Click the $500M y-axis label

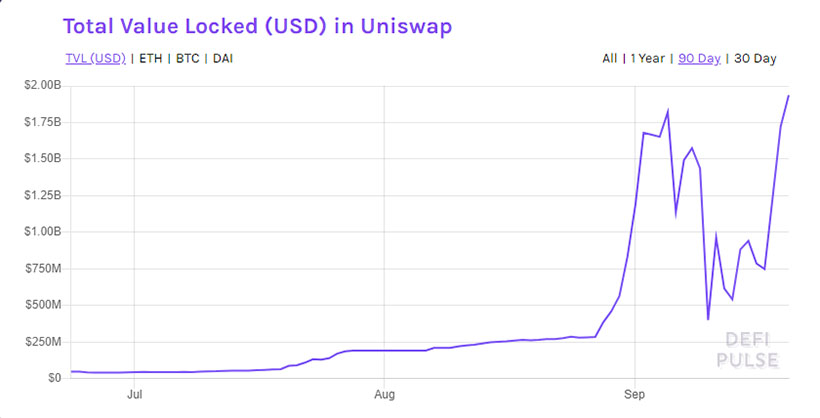click(x=42, y=305)
